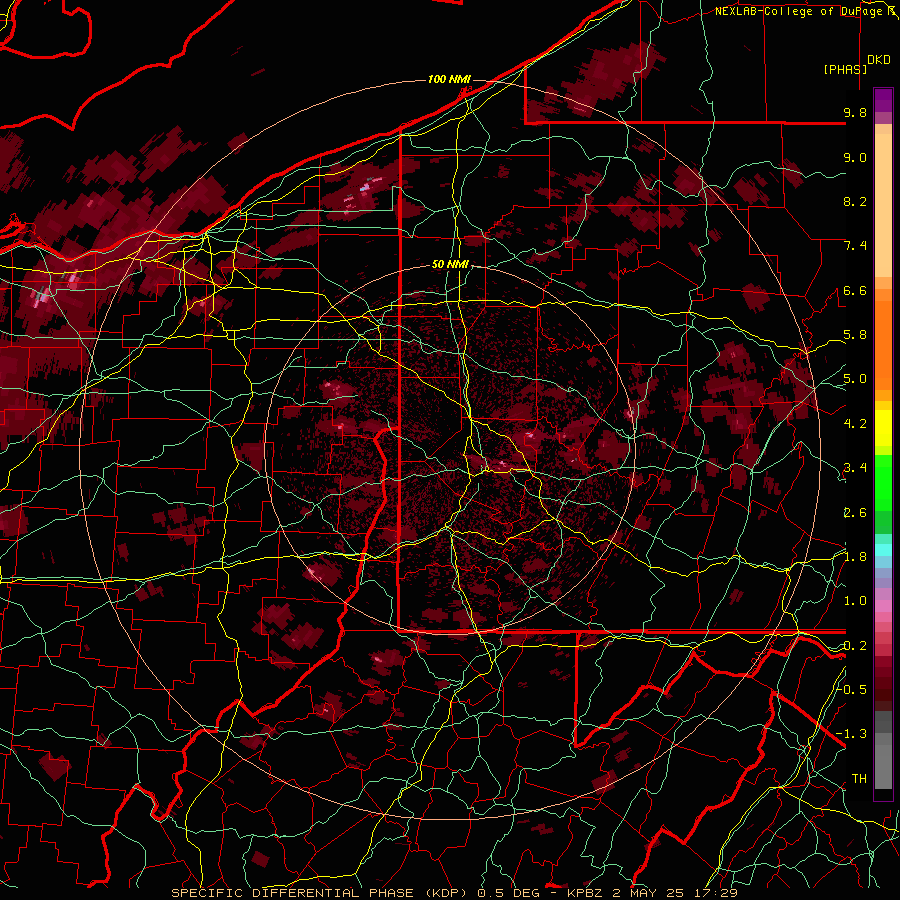Click the yellow segment of the color bar
Viewport: 900px width, 900px height.
tap(883, 427)
